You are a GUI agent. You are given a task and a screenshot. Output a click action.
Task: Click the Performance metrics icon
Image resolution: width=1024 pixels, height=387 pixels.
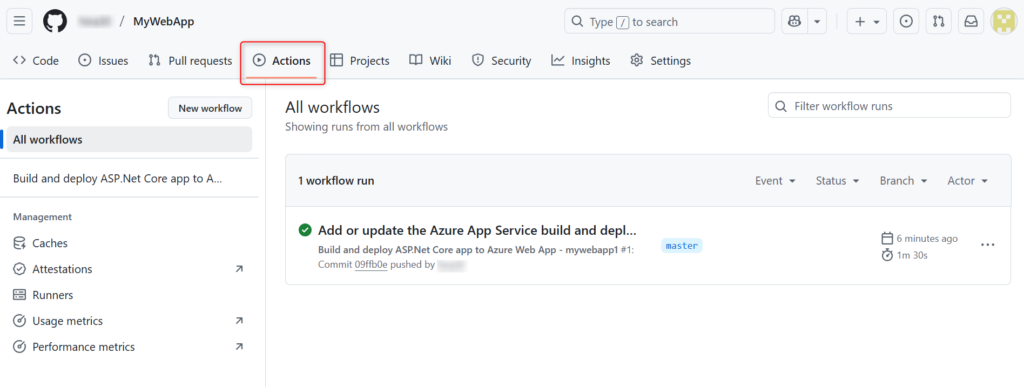[x=20, y=347]
